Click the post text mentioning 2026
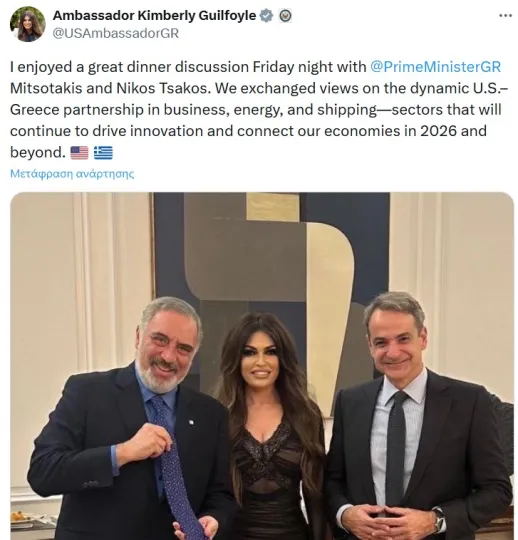 (248, 131)
